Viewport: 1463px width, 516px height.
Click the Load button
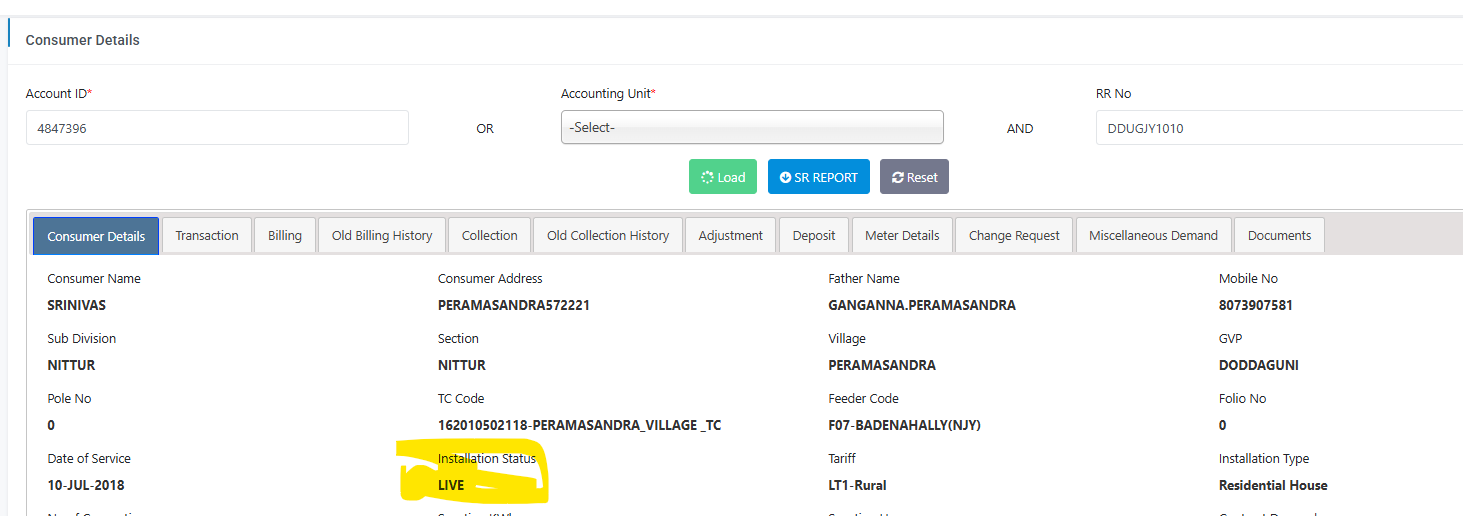723,177
